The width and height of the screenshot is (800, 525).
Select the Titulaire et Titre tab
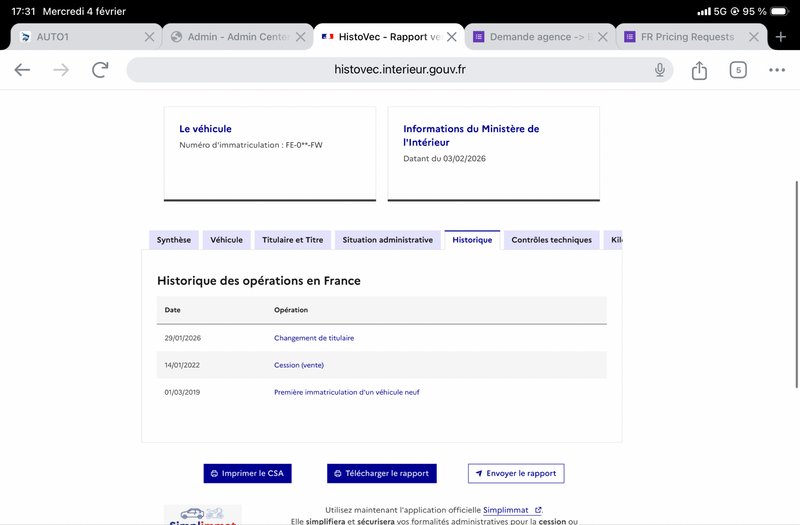pos(293,240)
